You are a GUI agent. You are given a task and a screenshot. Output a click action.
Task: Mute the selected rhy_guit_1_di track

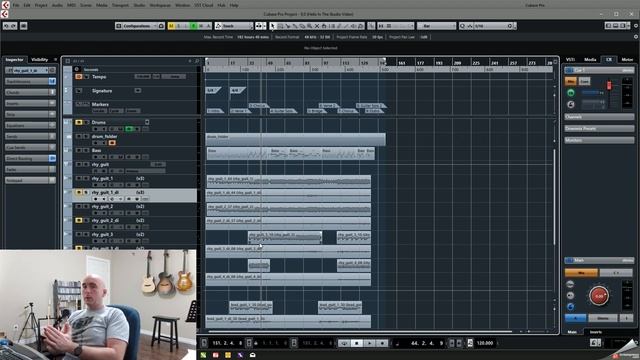(79, 192)
